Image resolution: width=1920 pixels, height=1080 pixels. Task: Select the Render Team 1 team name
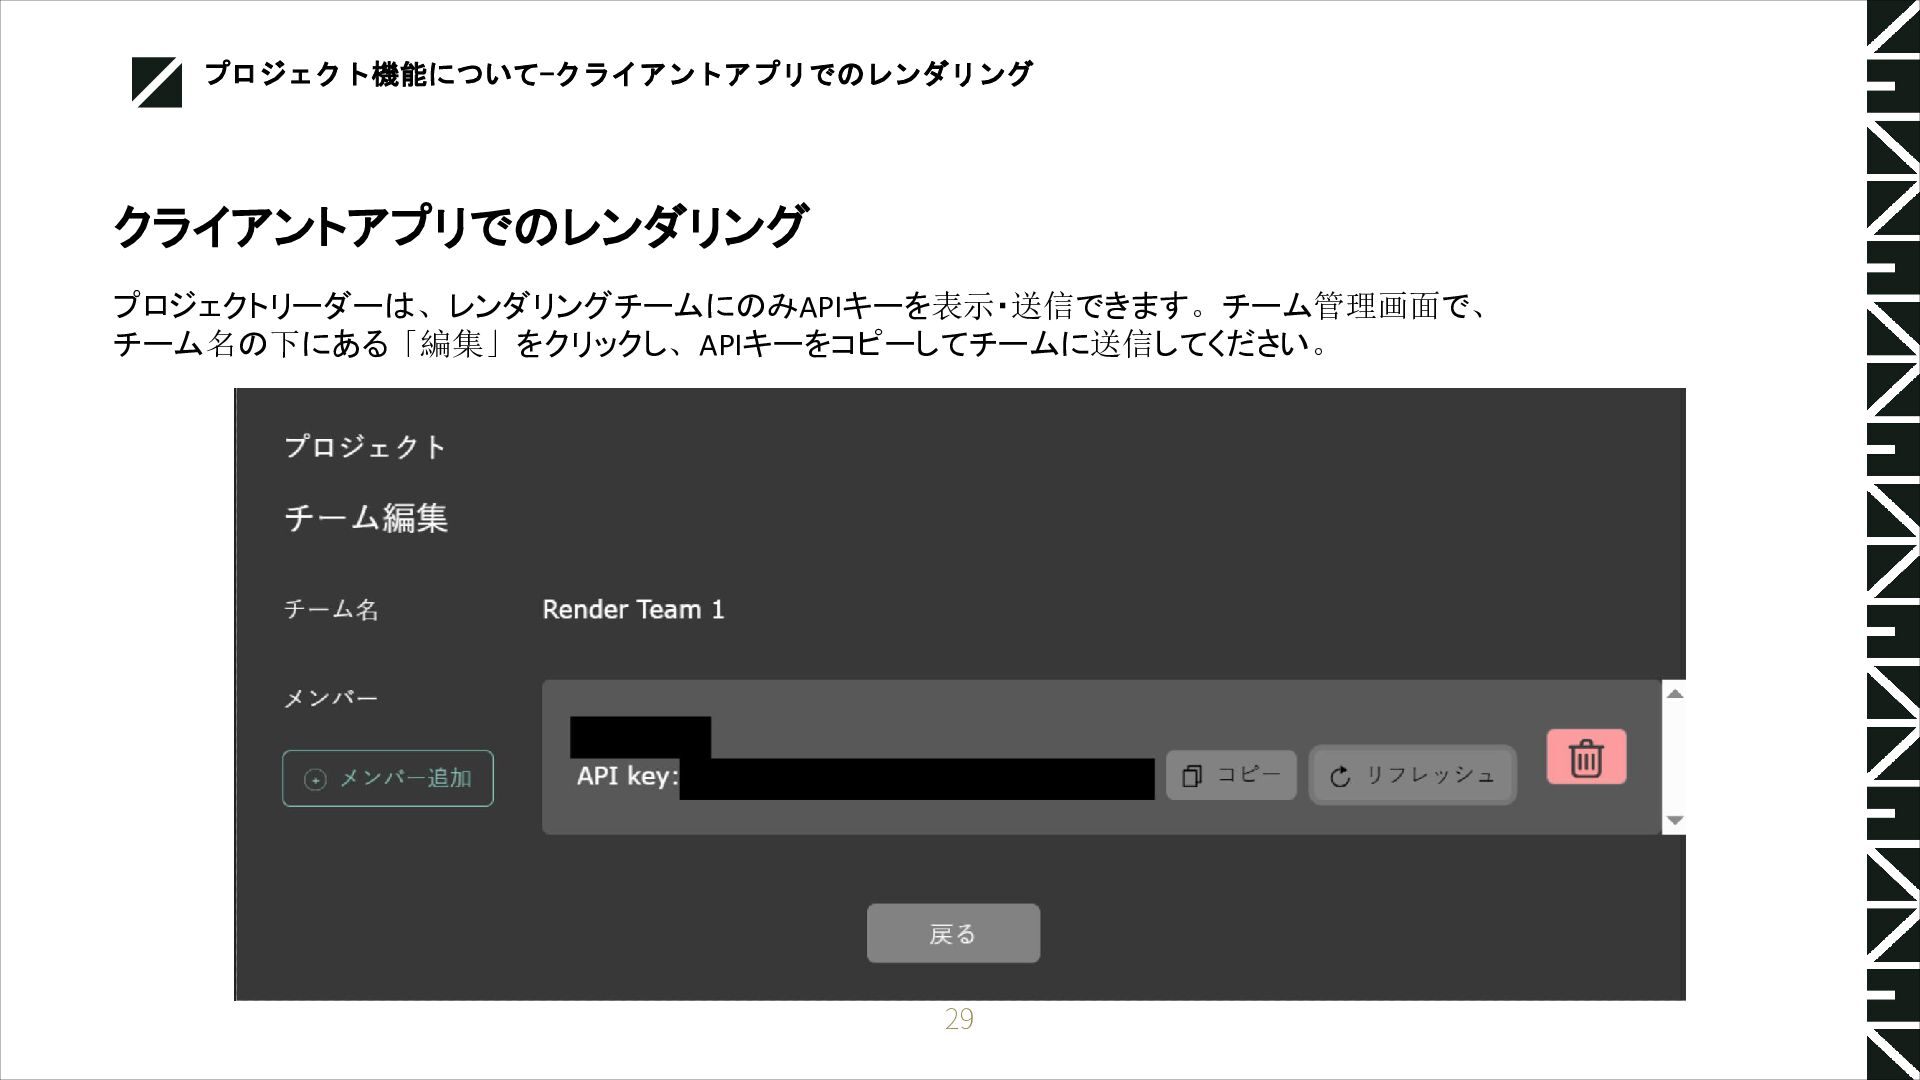click(x=633, y=609)
